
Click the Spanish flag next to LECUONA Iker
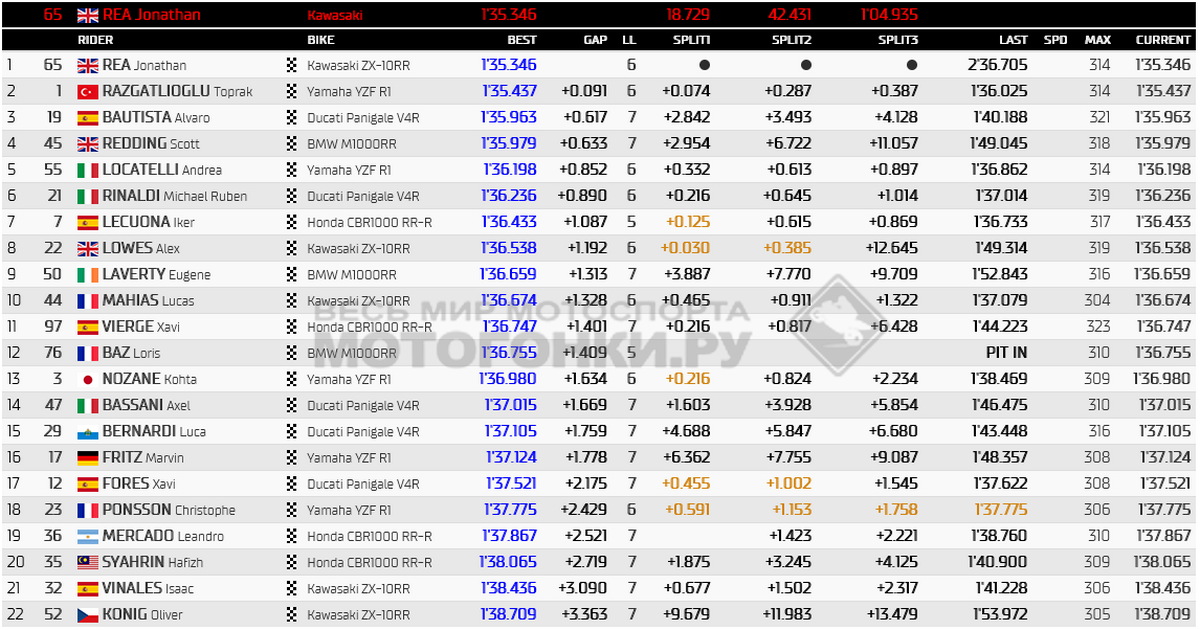pyautogui.click(x=88, y=222)
